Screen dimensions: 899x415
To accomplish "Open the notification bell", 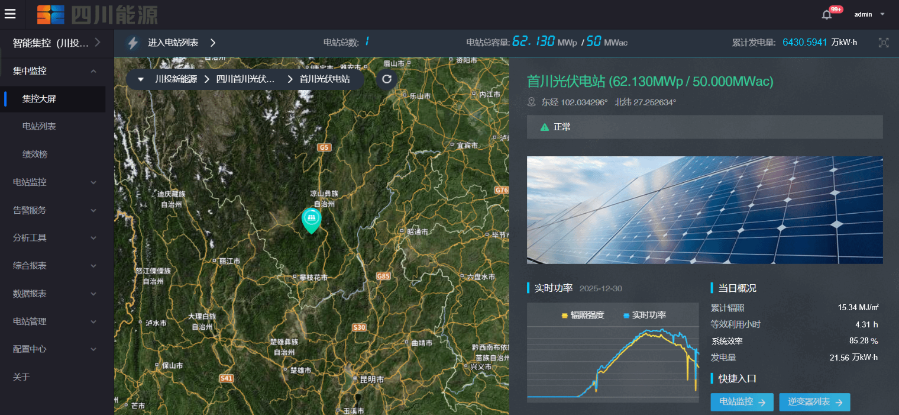I will [x=826, y=14].
